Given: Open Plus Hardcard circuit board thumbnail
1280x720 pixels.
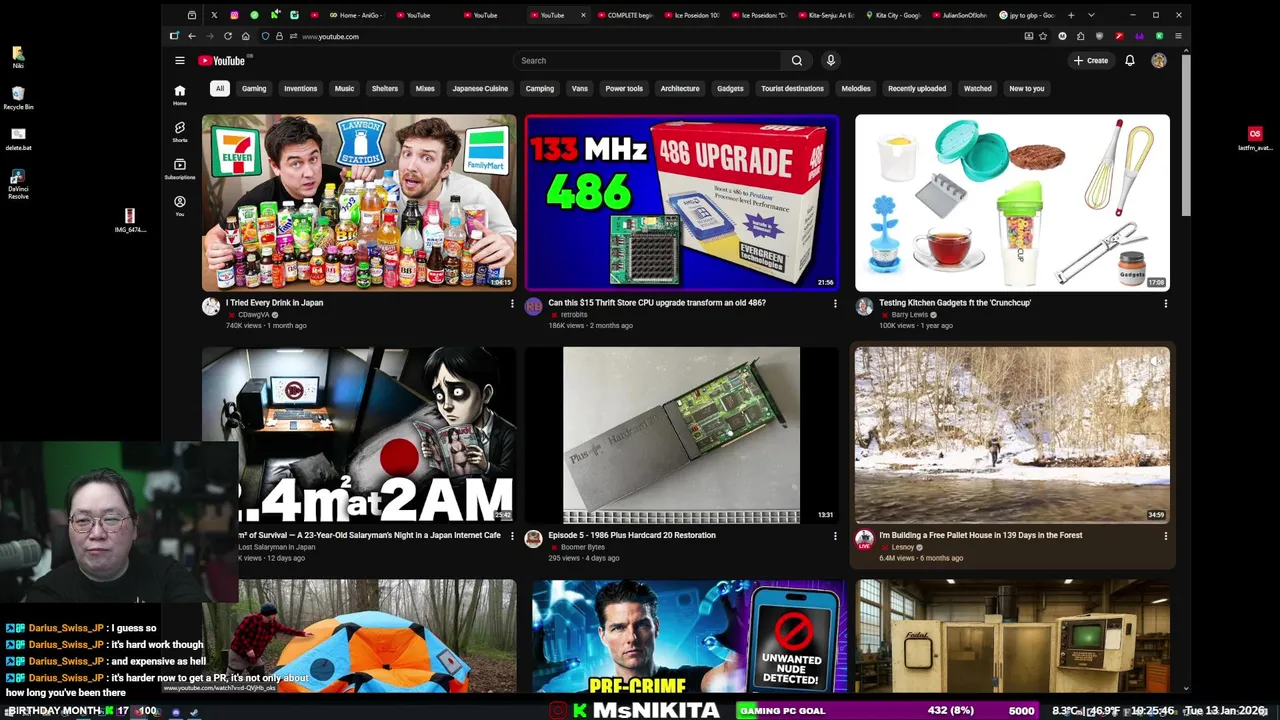Looking at the screenshot, I should tap(682, 435).
